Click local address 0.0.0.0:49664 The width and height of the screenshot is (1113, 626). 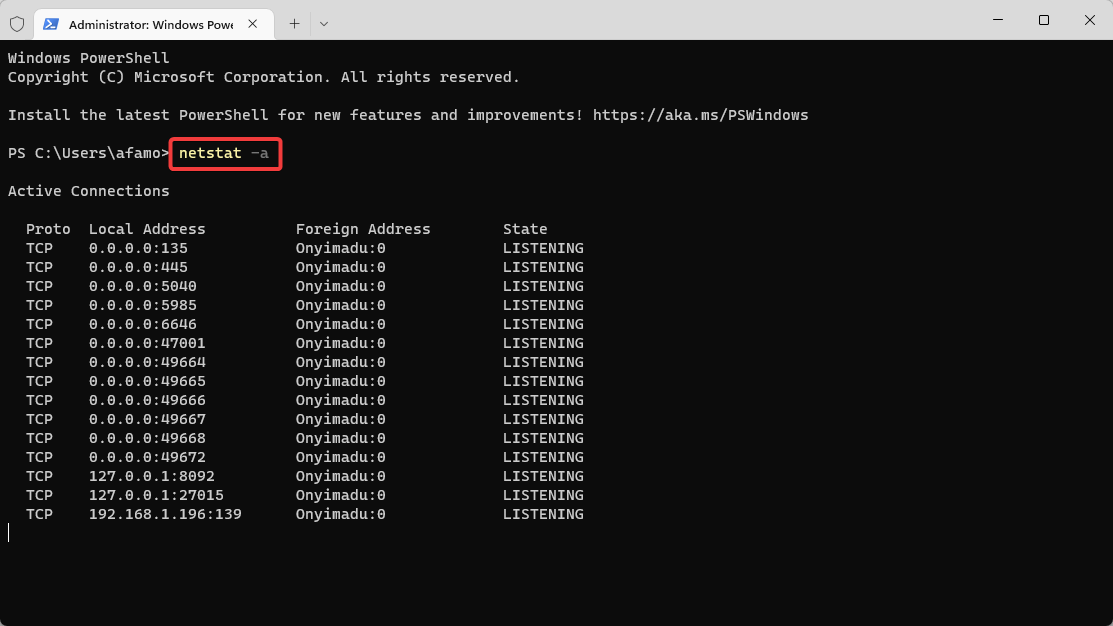147,362
